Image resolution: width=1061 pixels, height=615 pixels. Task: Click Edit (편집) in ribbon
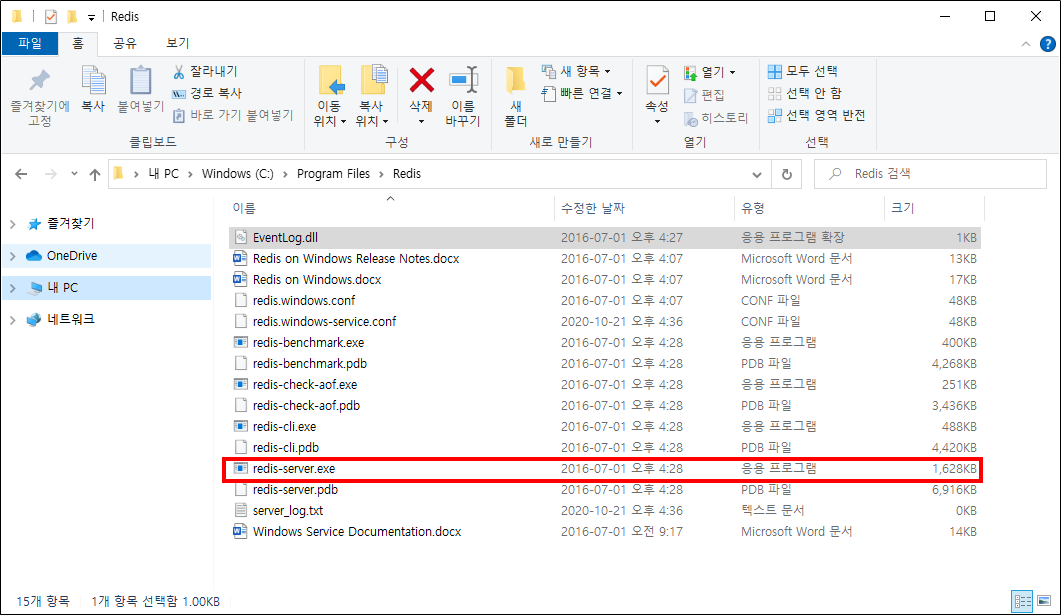point(704,95)
